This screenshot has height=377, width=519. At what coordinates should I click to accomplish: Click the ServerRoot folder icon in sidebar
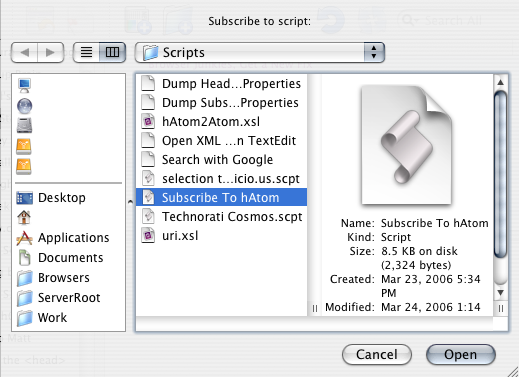coord(25,298)
